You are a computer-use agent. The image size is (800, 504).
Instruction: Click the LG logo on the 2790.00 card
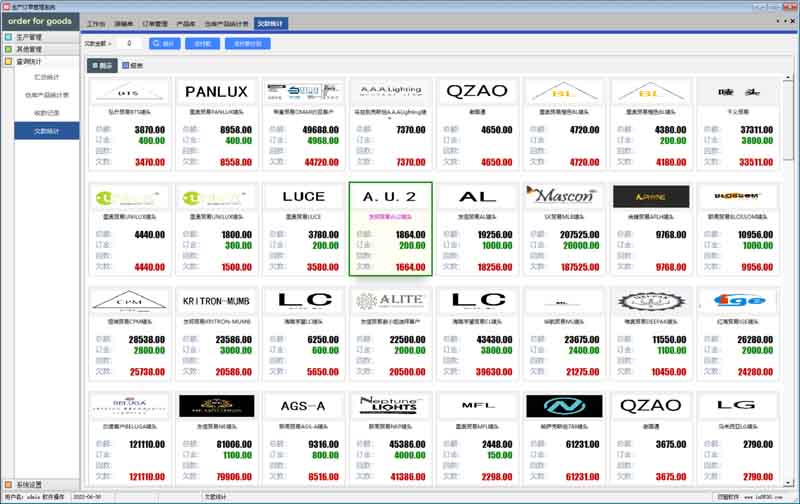pos(736,406)
